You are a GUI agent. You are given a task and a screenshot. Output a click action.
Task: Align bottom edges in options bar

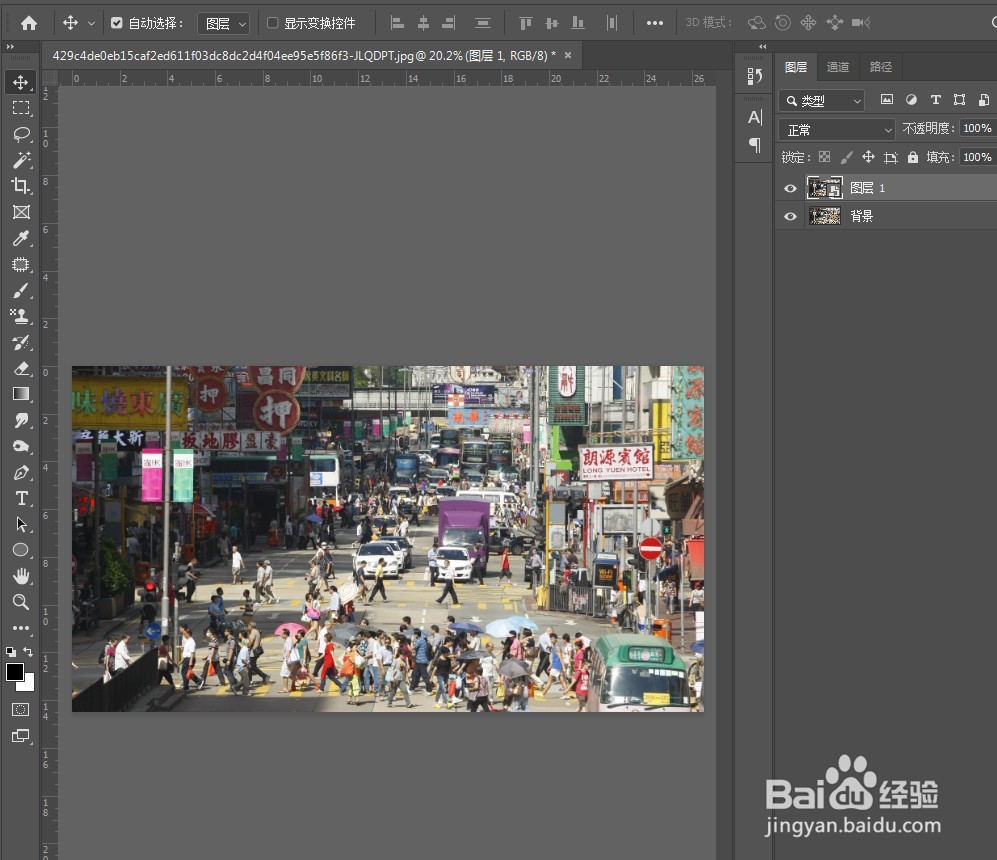(x=578, y=23)
